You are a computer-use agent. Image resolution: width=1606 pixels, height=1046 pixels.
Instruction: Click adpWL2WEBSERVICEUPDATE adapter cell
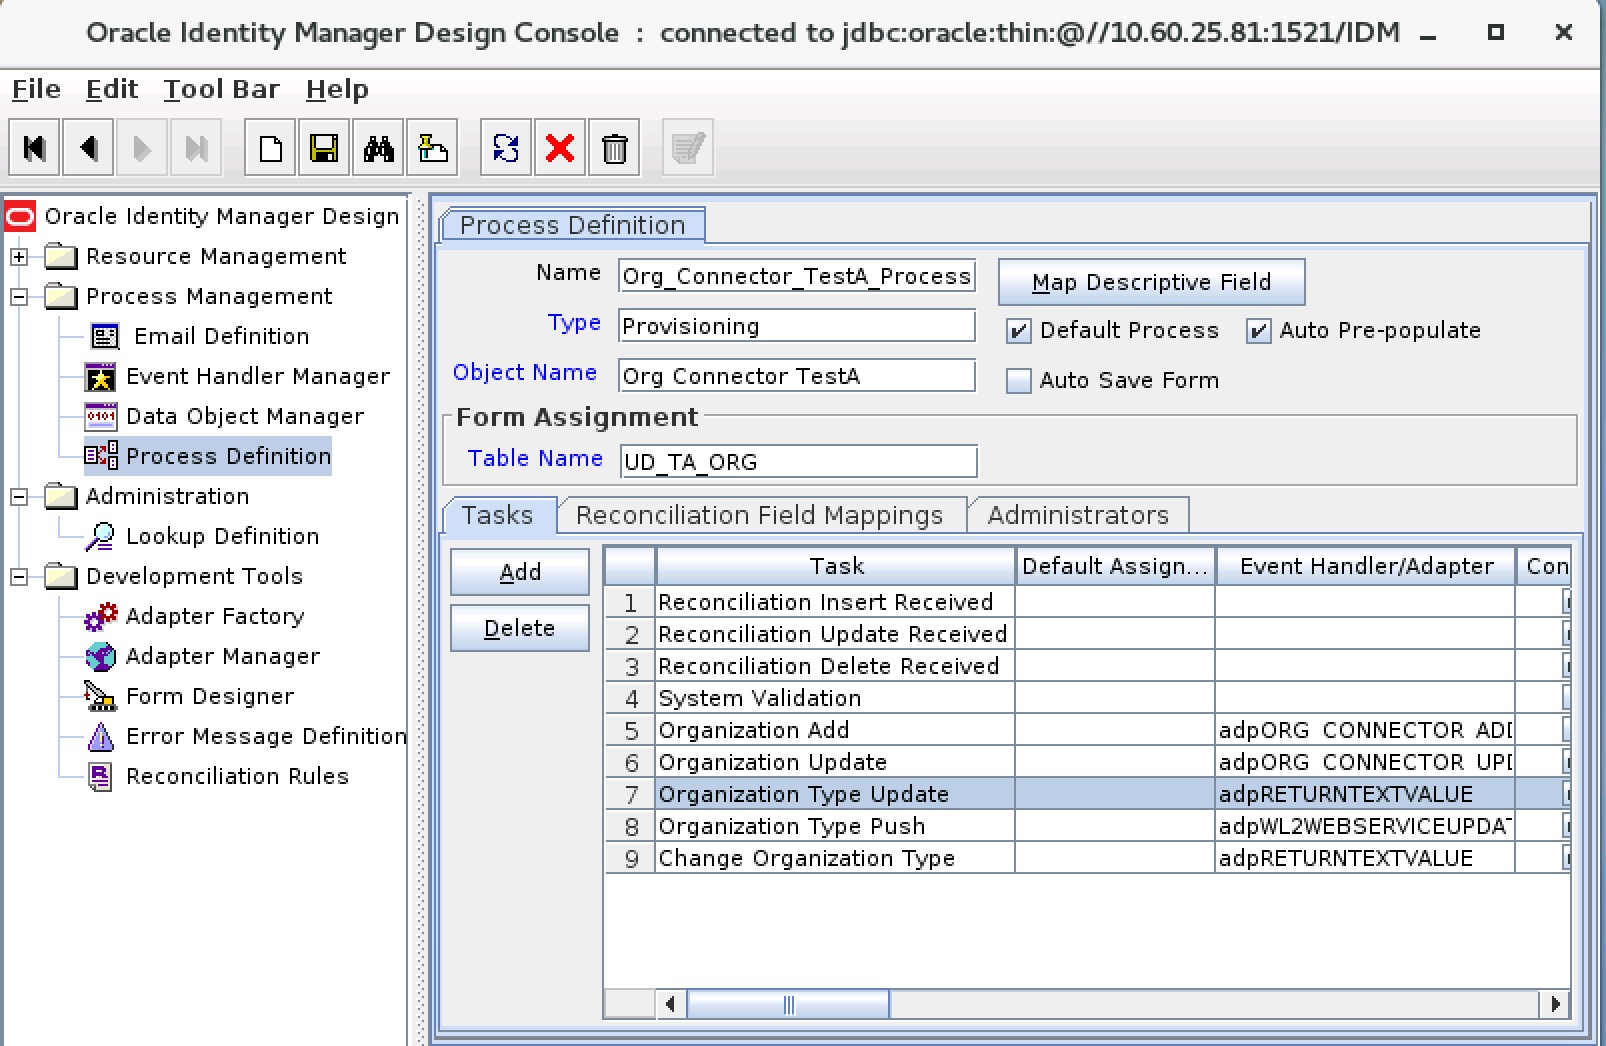click(x=1365, y=826)
